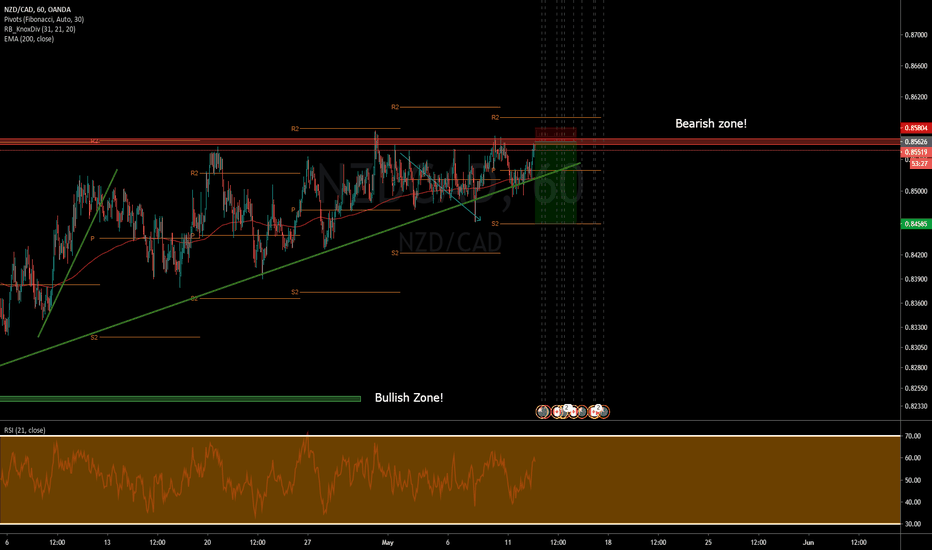Click the 0.83600 price axis value
This screenshot has width=932, height=550.
tap(916, 303)
